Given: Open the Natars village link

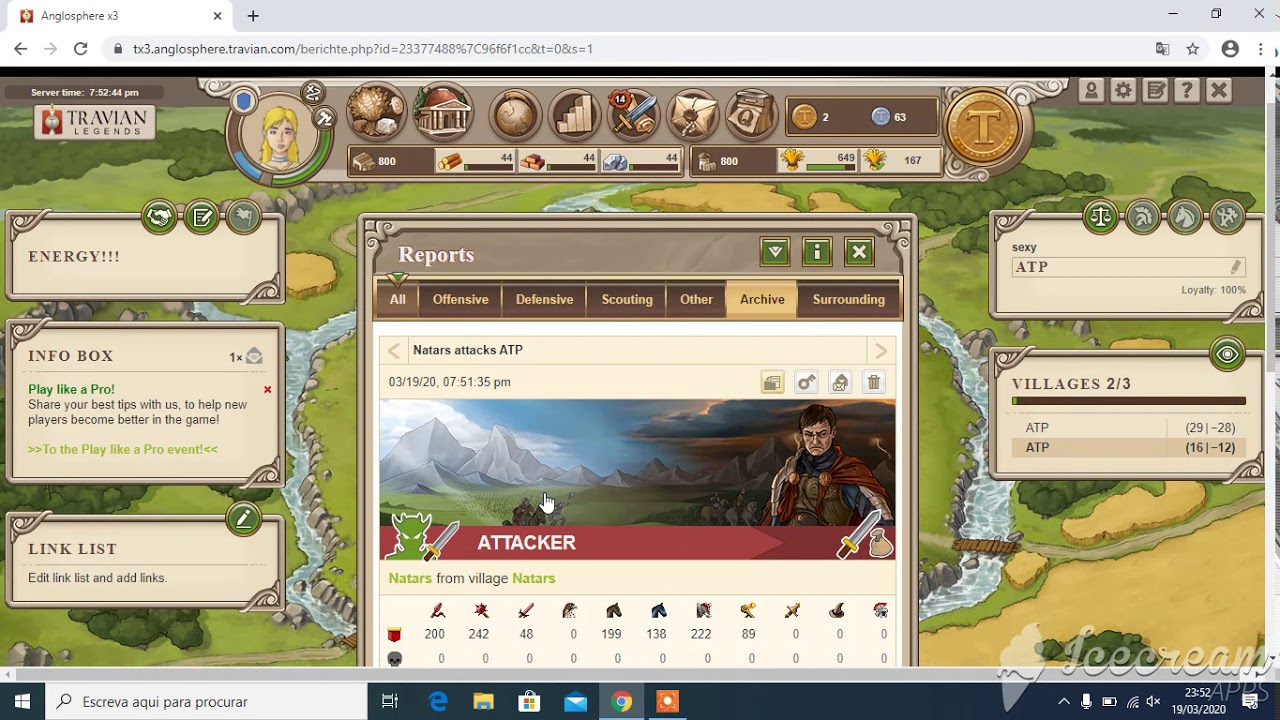Looking at the screenshot, I should [x=533, y=578].
